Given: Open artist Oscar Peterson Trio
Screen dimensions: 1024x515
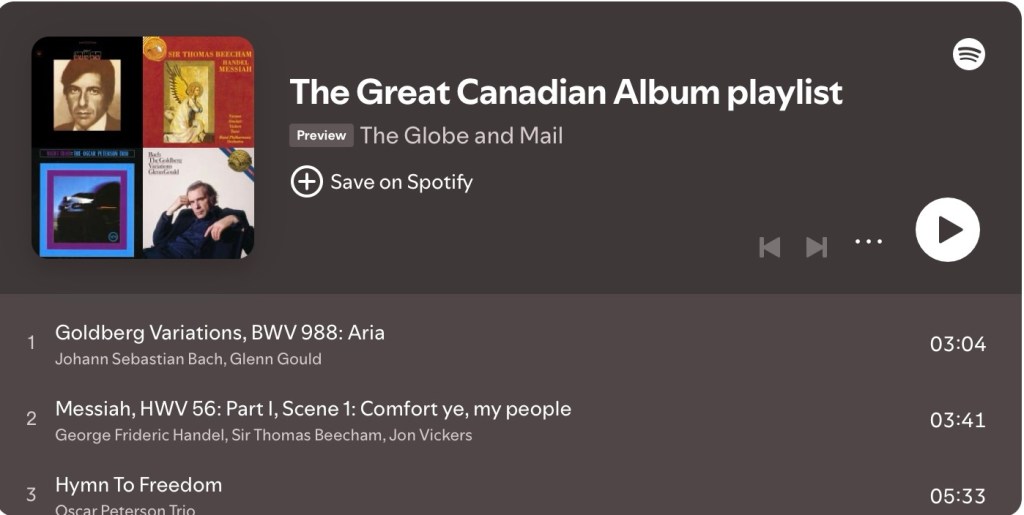Looking at the screenshot, I should coord(125,509).
